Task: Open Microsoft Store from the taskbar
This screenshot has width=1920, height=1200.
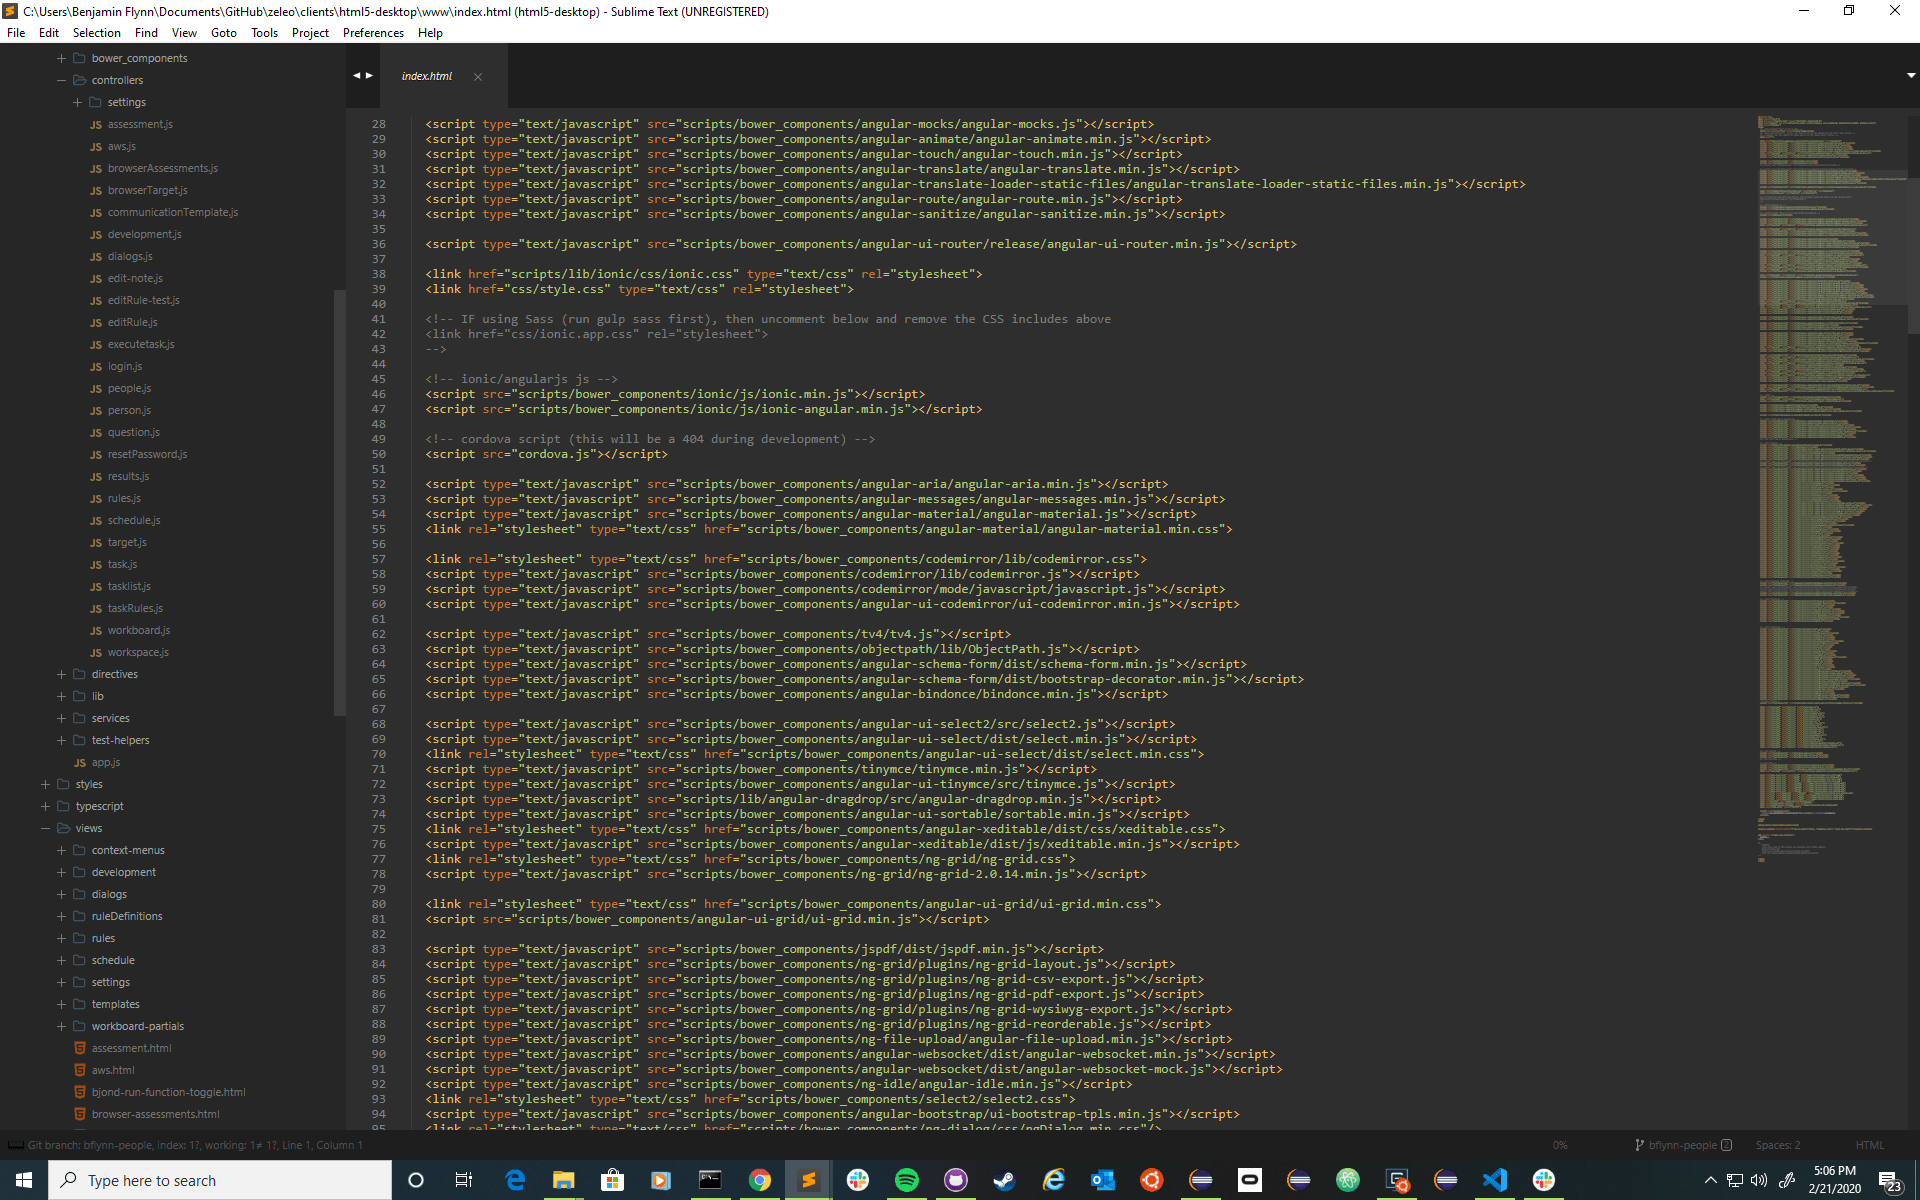Action: click(x=612, y=1180)
